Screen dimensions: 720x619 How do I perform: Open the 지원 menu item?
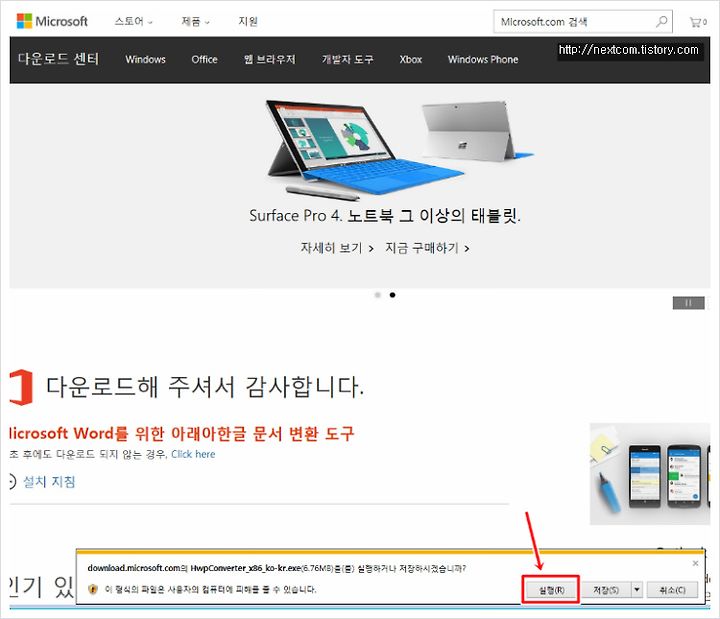coord(248,21)
